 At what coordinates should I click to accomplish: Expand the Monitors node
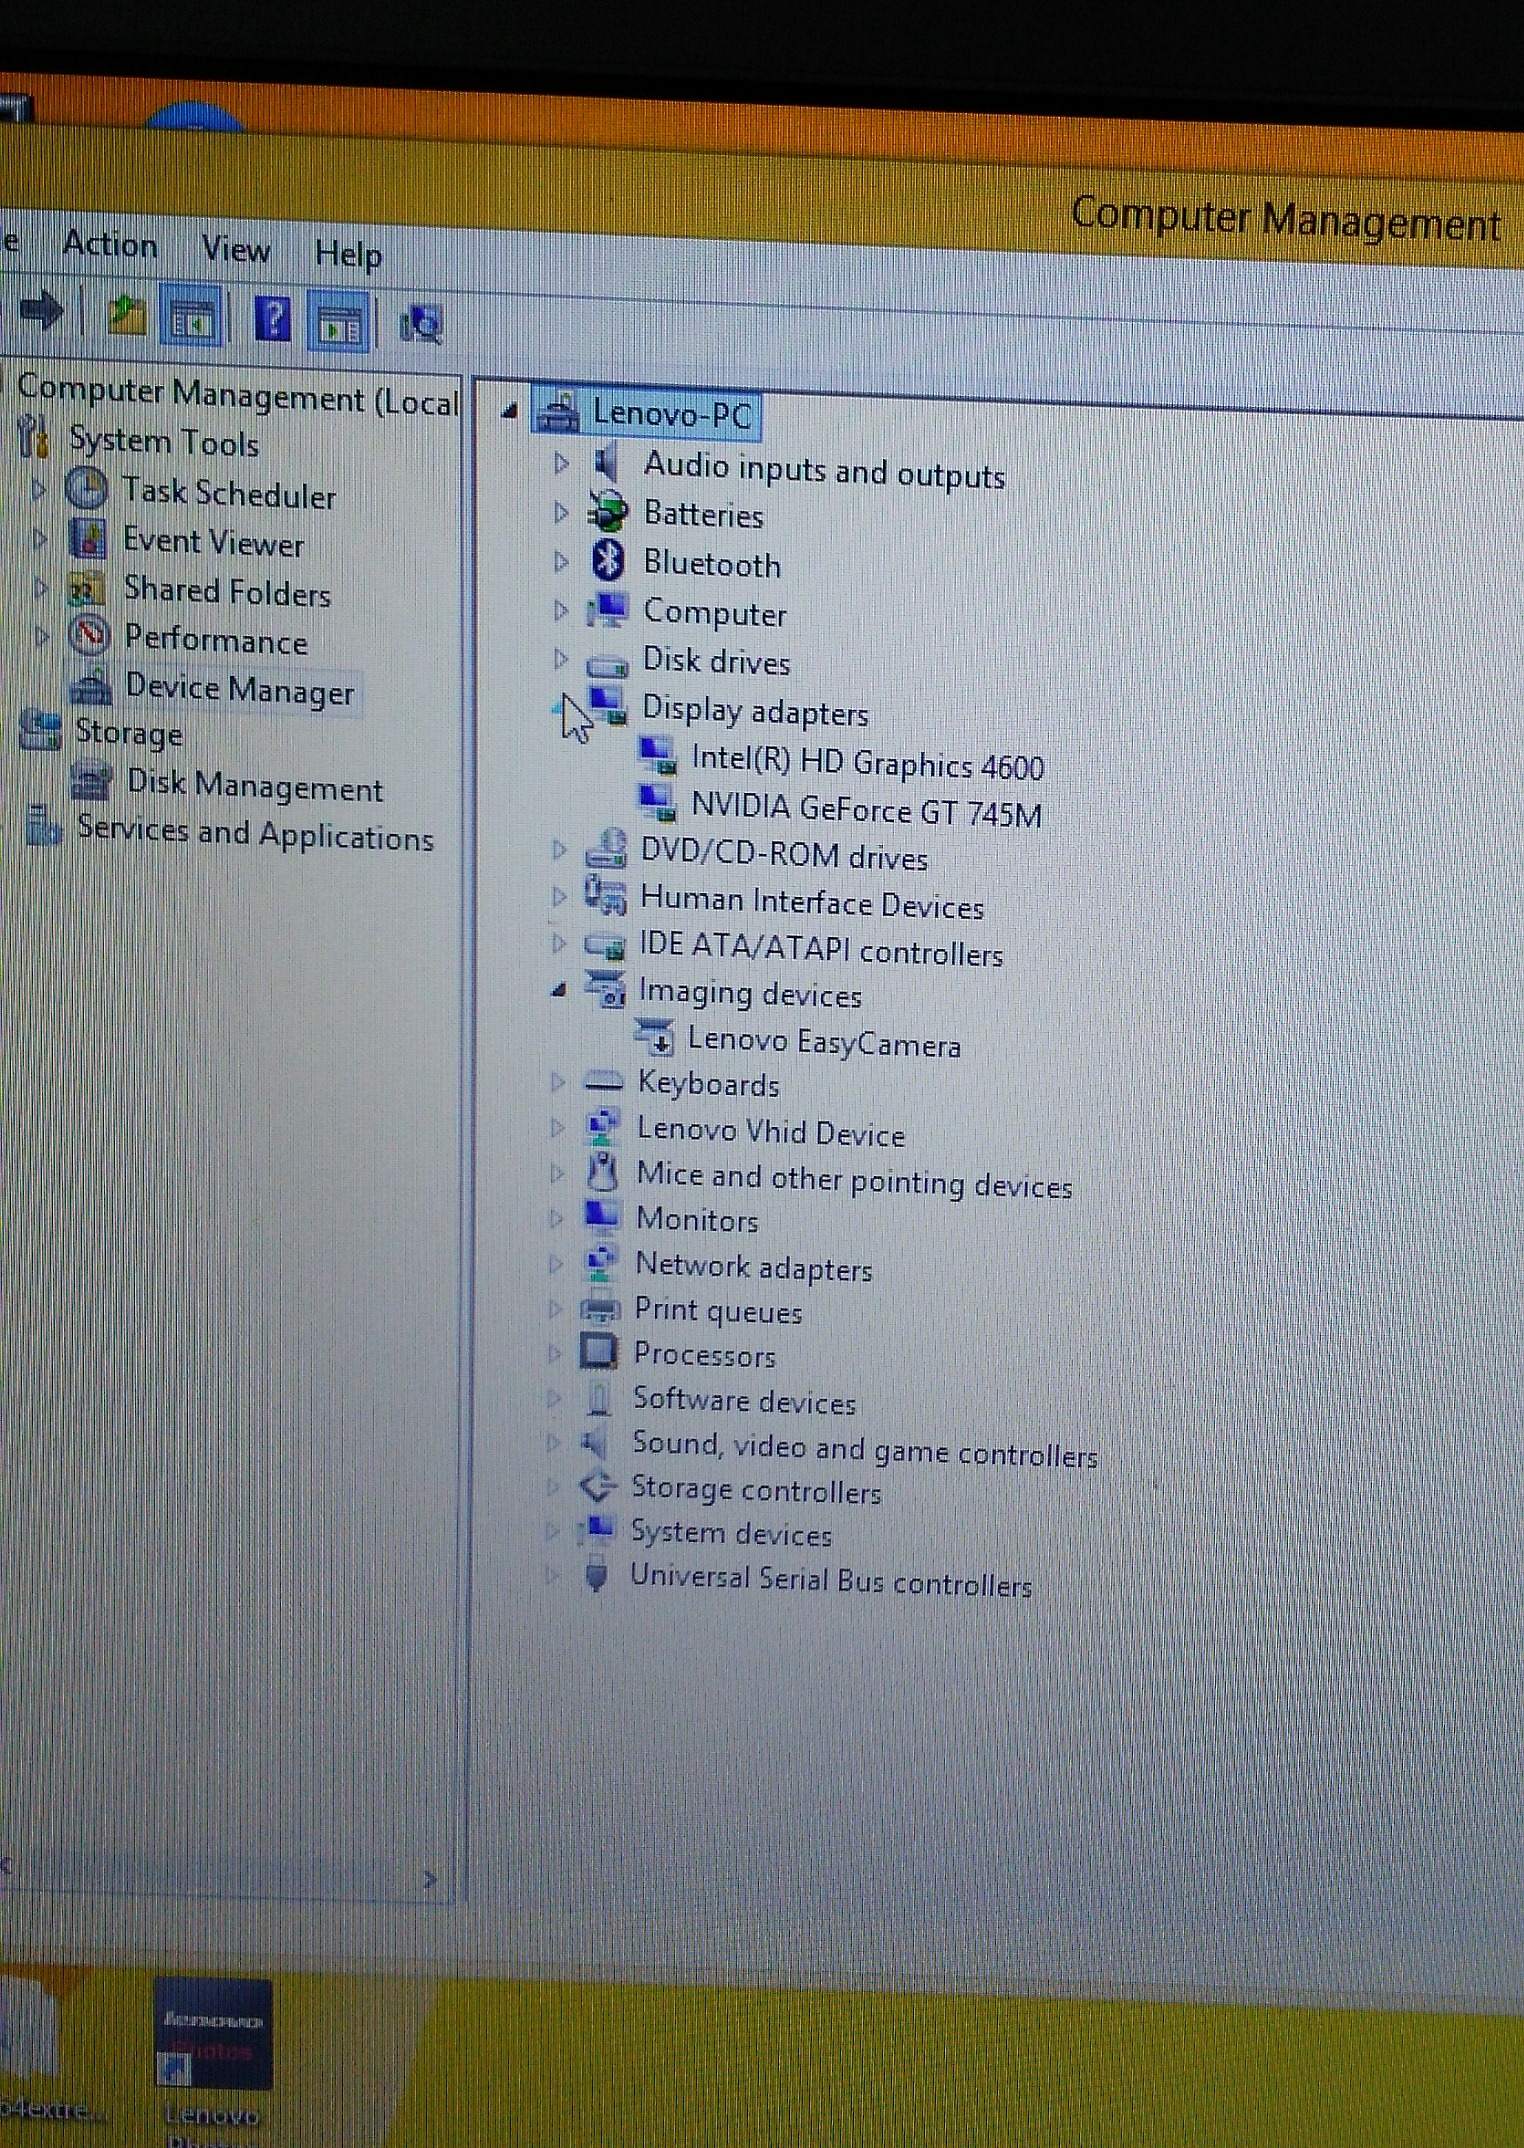[556, 1217]
